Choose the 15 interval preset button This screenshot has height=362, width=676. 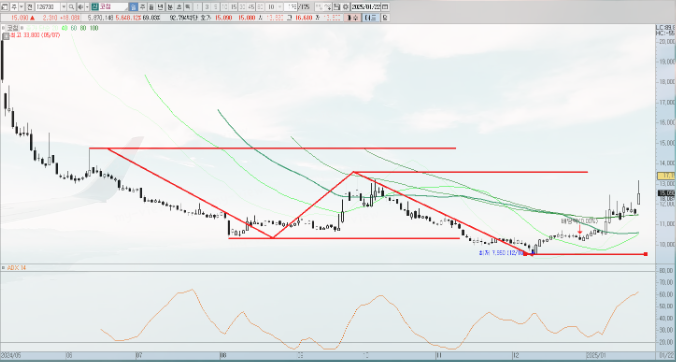(x=233, y=6)
